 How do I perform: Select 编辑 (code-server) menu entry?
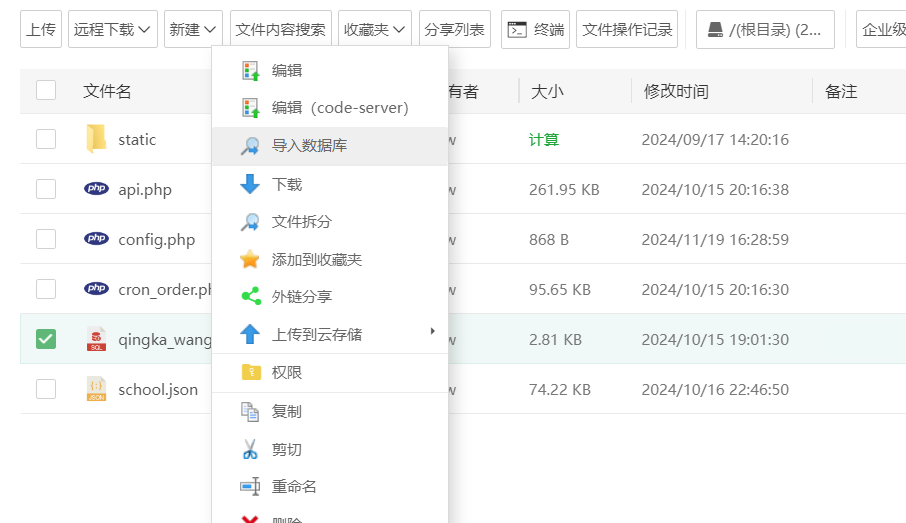coord(339,108)
